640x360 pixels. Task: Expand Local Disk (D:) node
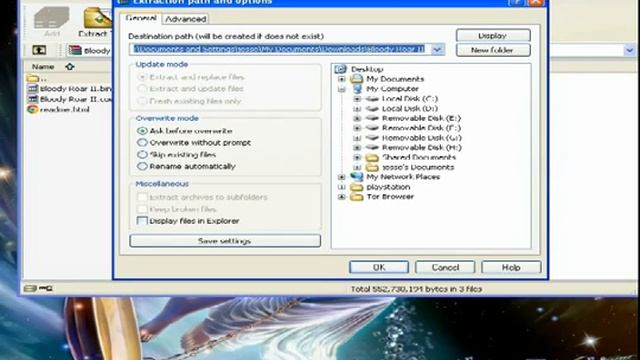[x=357, y=109]
